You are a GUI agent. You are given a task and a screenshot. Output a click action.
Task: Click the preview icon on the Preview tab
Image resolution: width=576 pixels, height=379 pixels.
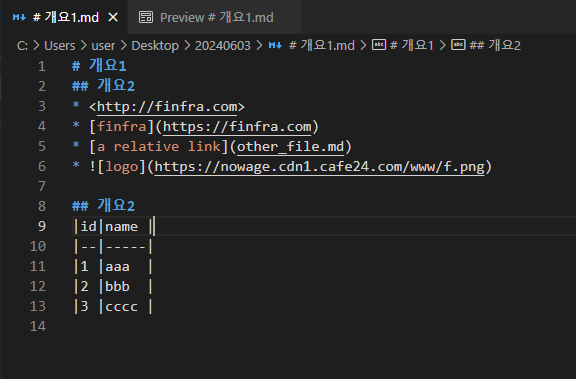pos(146,17)
